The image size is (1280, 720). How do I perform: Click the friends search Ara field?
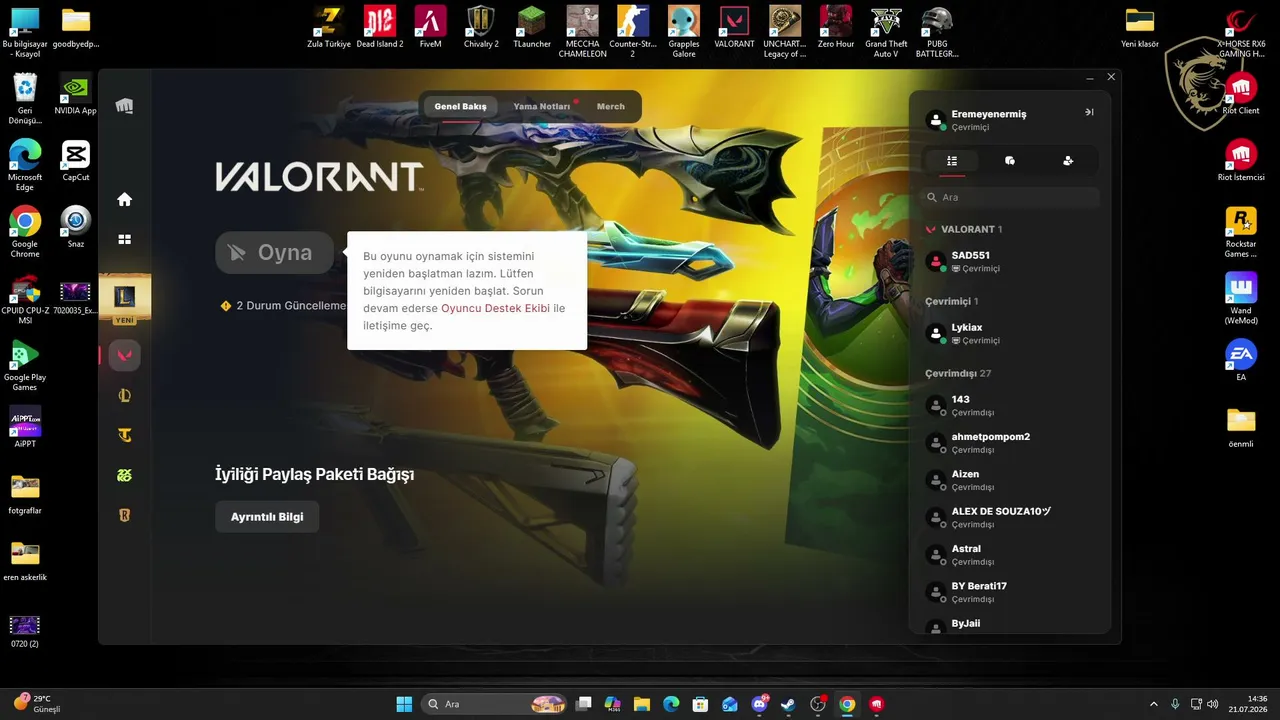(1010, 197)
